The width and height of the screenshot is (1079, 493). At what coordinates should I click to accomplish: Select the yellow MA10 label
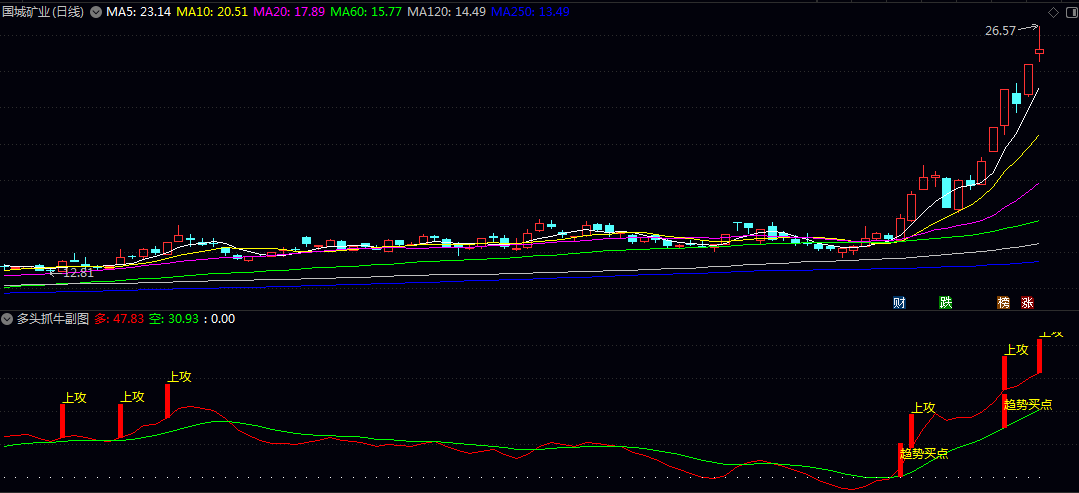tap(212, 12)
